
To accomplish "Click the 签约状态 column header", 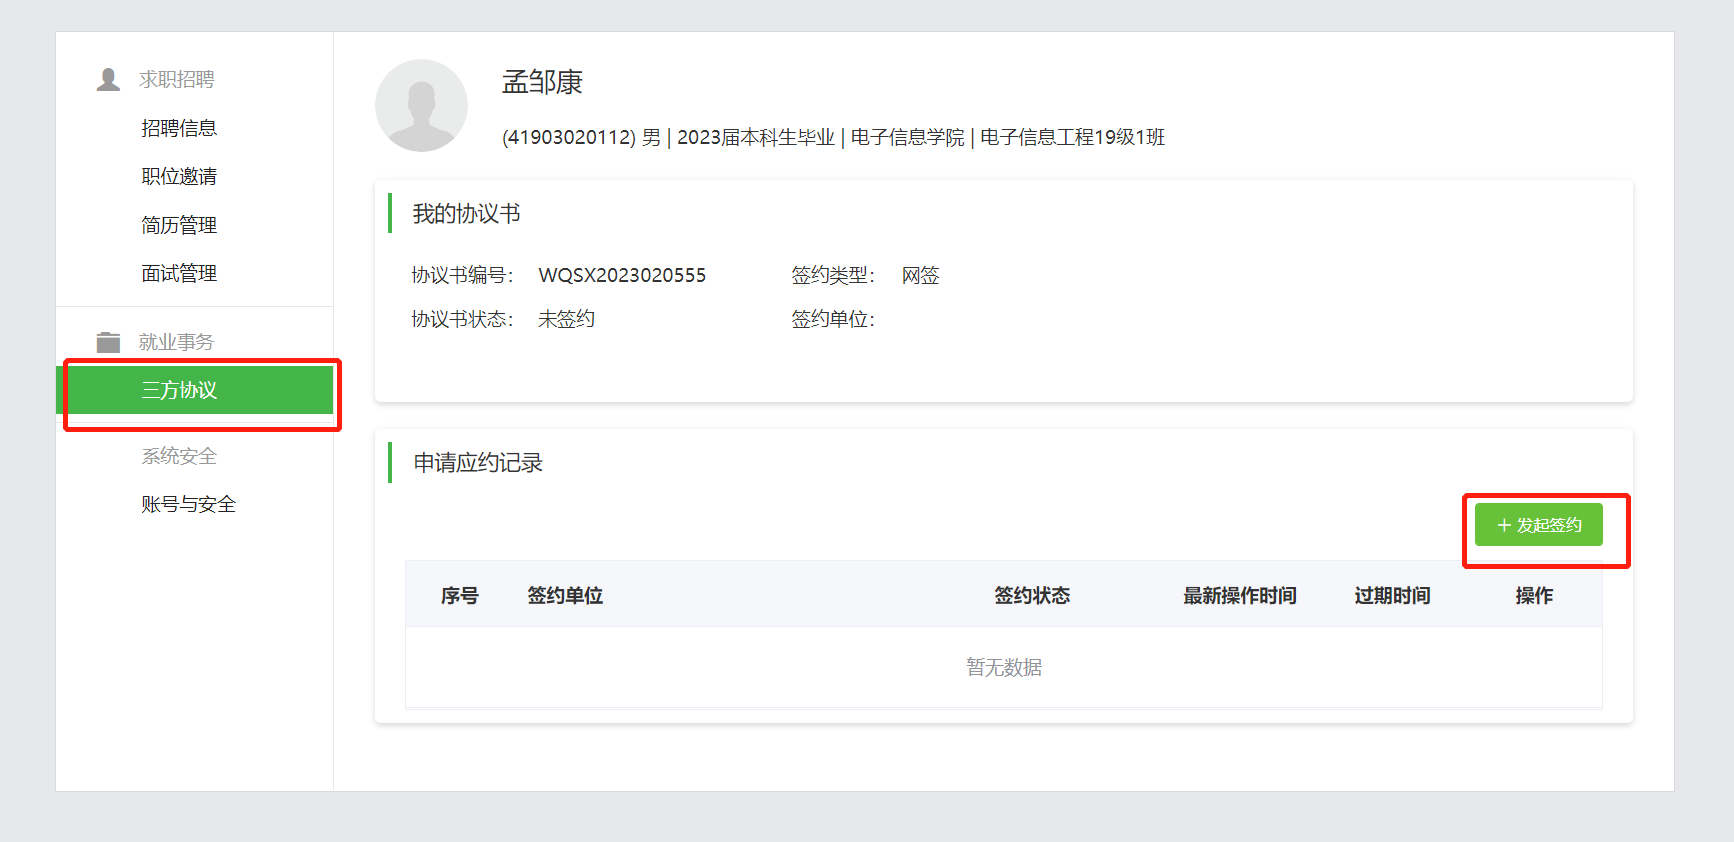I will (1031, 596).
